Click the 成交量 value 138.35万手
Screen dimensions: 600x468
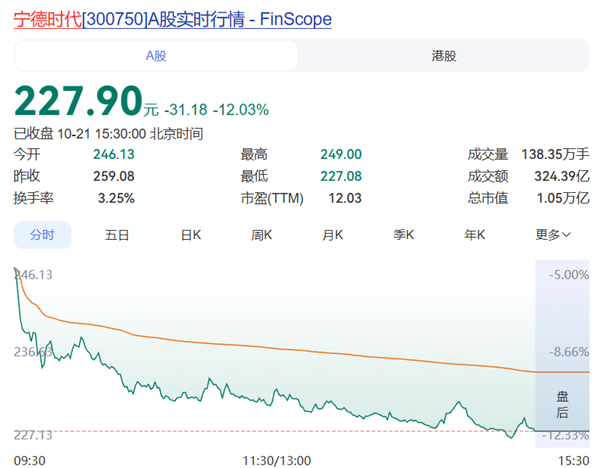(555, 154)
